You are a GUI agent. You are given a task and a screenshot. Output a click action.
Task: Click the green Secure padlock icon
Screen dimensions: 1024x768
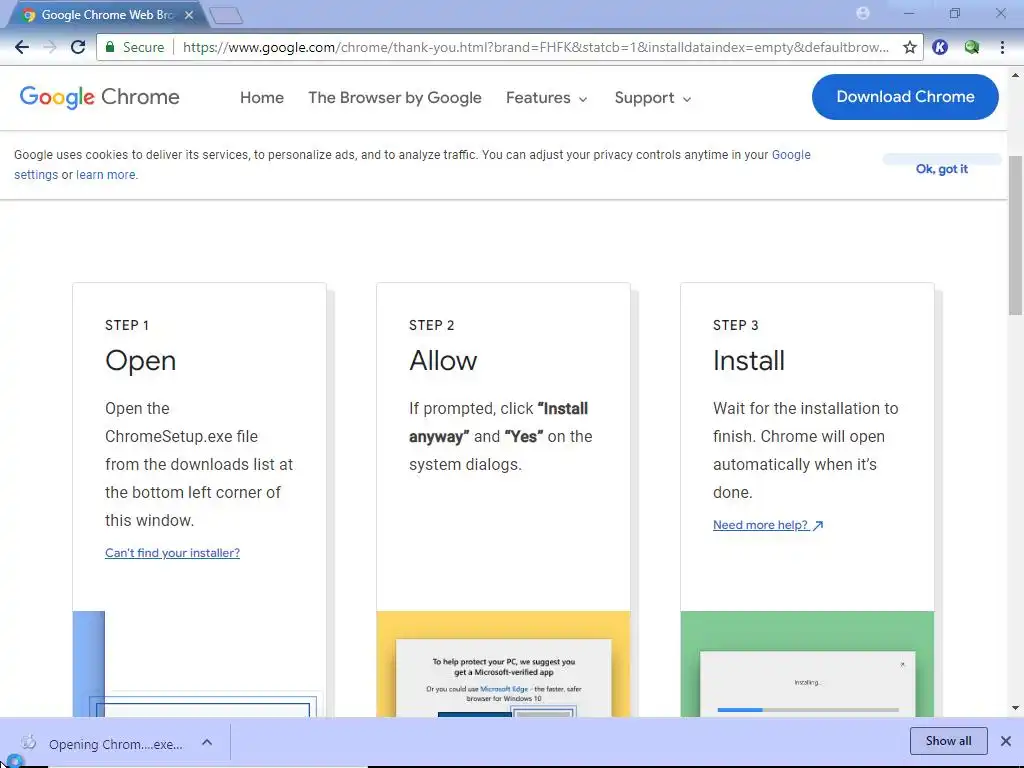pyautogui.click(x=110, y=47)
